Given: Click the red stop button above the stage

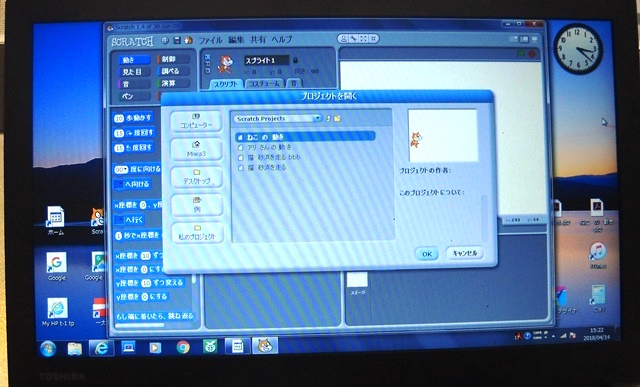Looking at the screenshot, I should tap(532, 53).
